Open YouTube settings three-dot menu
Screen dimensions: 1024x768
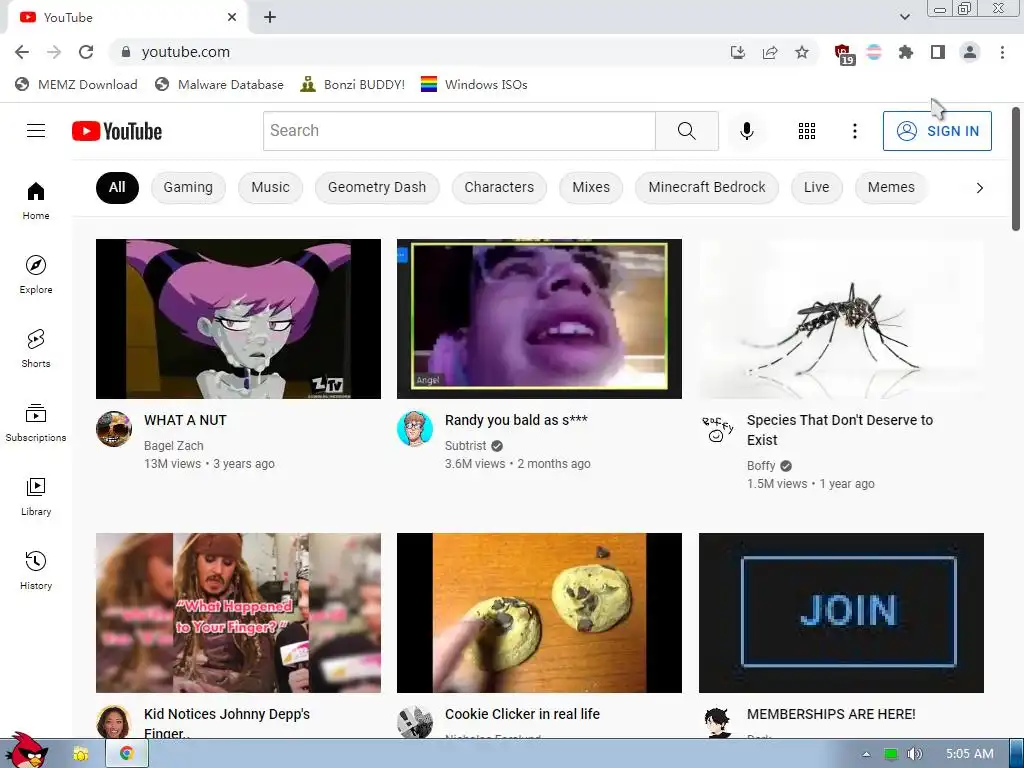click(854, 131)
